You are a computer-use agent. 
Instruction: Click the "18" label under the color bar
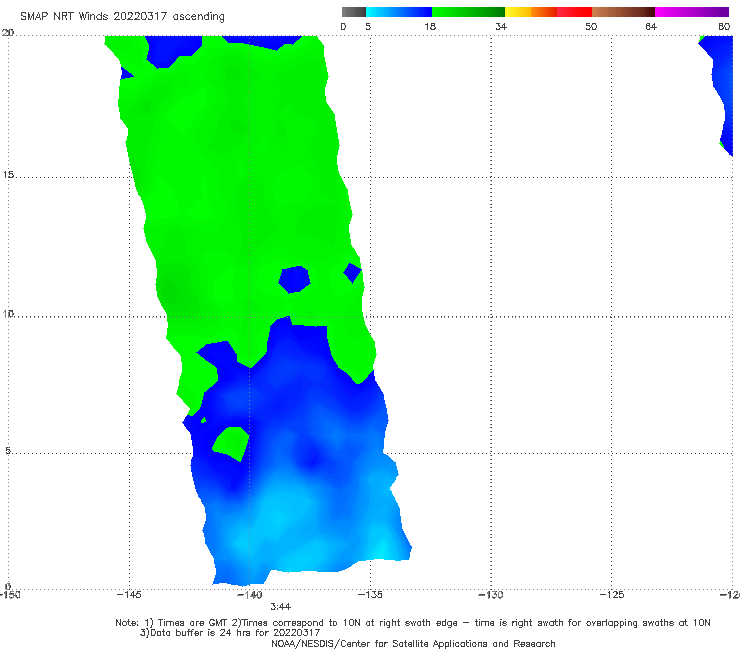[430, 26]
